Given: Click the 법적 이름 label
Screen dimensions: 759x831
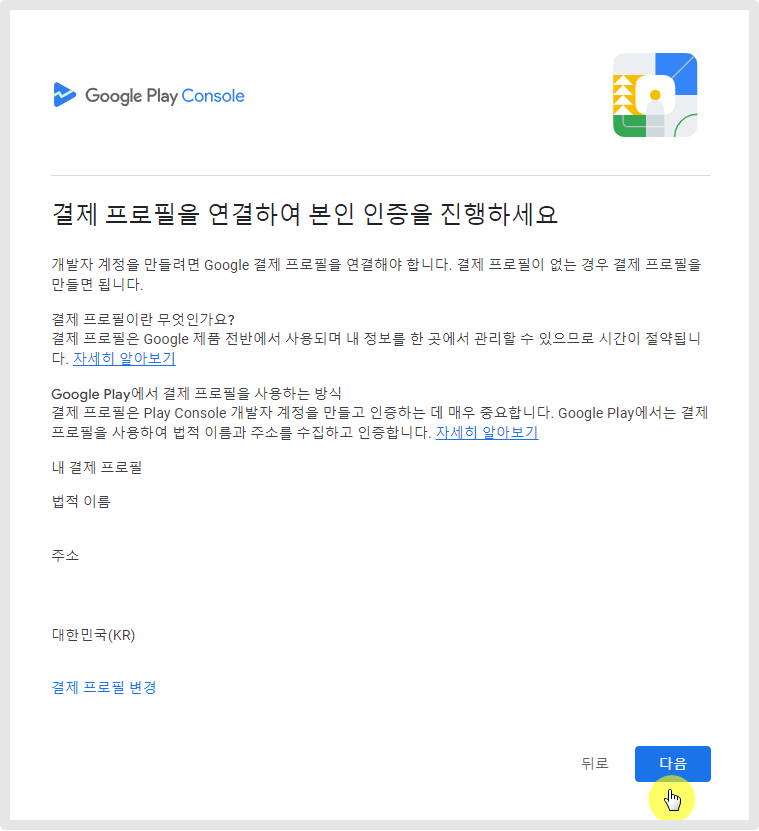Looking at the screenshot, I should tap(81, 501).
